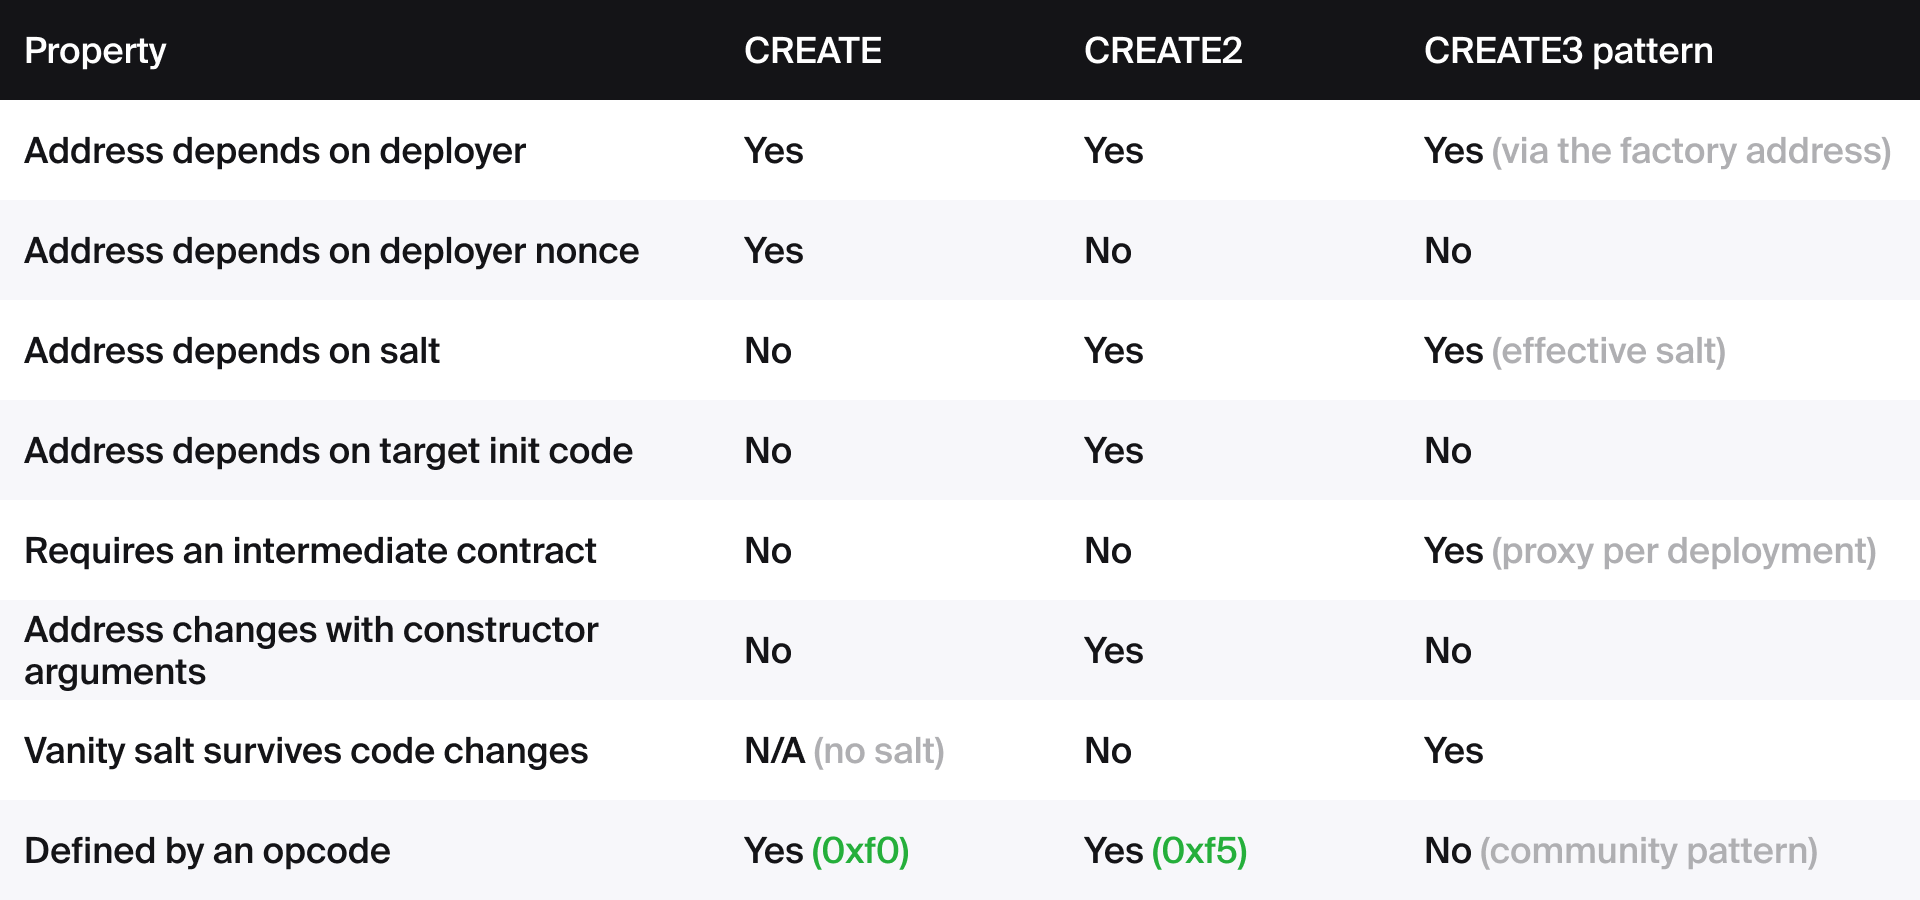The height and width of the screenshot is (900, 1920).
Task: Click the '(effective salt)' note
Action: [x=1608, y=351]
